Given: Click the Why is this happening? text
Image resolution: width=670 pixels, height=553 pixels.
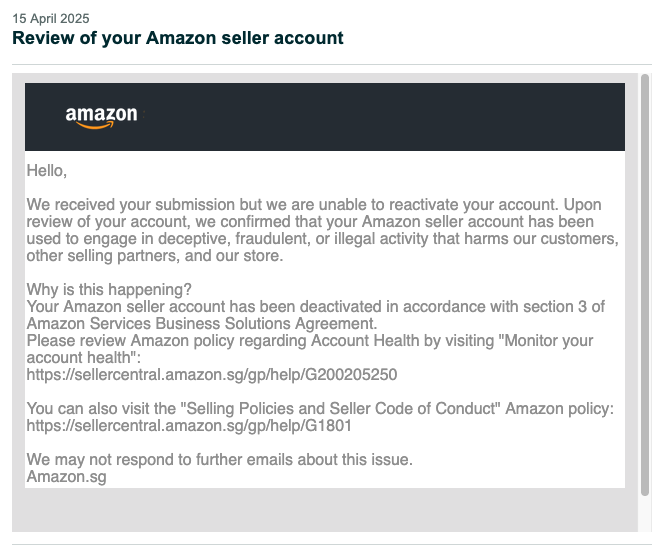Looking at the screenshot, I should (x=109, y=289).
